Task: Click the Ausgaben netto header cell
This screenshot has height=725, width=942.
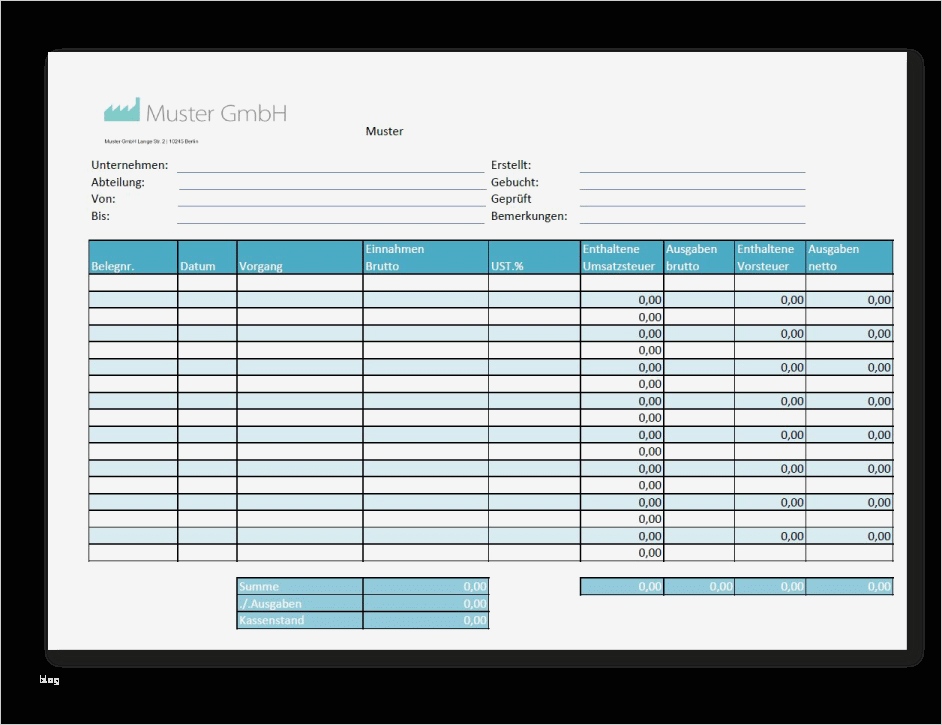Action: coord(848,257)
